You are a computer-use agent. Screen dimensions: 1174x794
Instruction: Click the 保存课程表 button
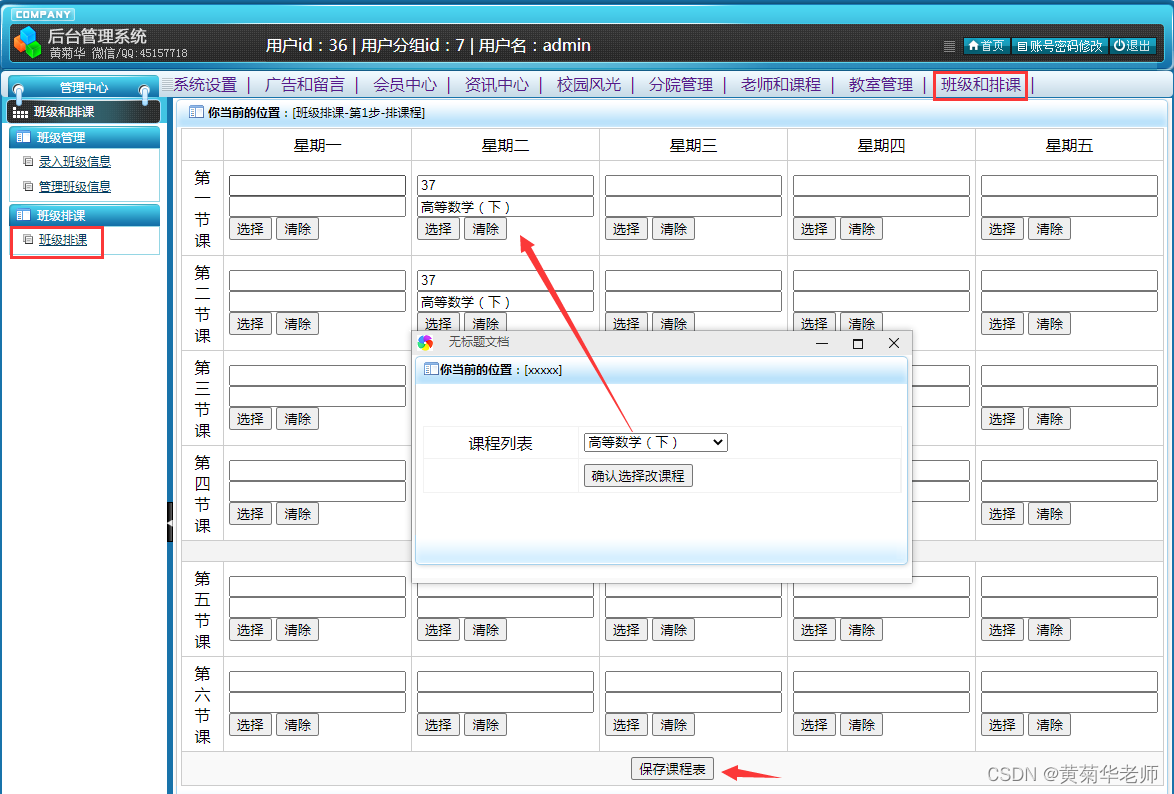click(x=672, y=769)
